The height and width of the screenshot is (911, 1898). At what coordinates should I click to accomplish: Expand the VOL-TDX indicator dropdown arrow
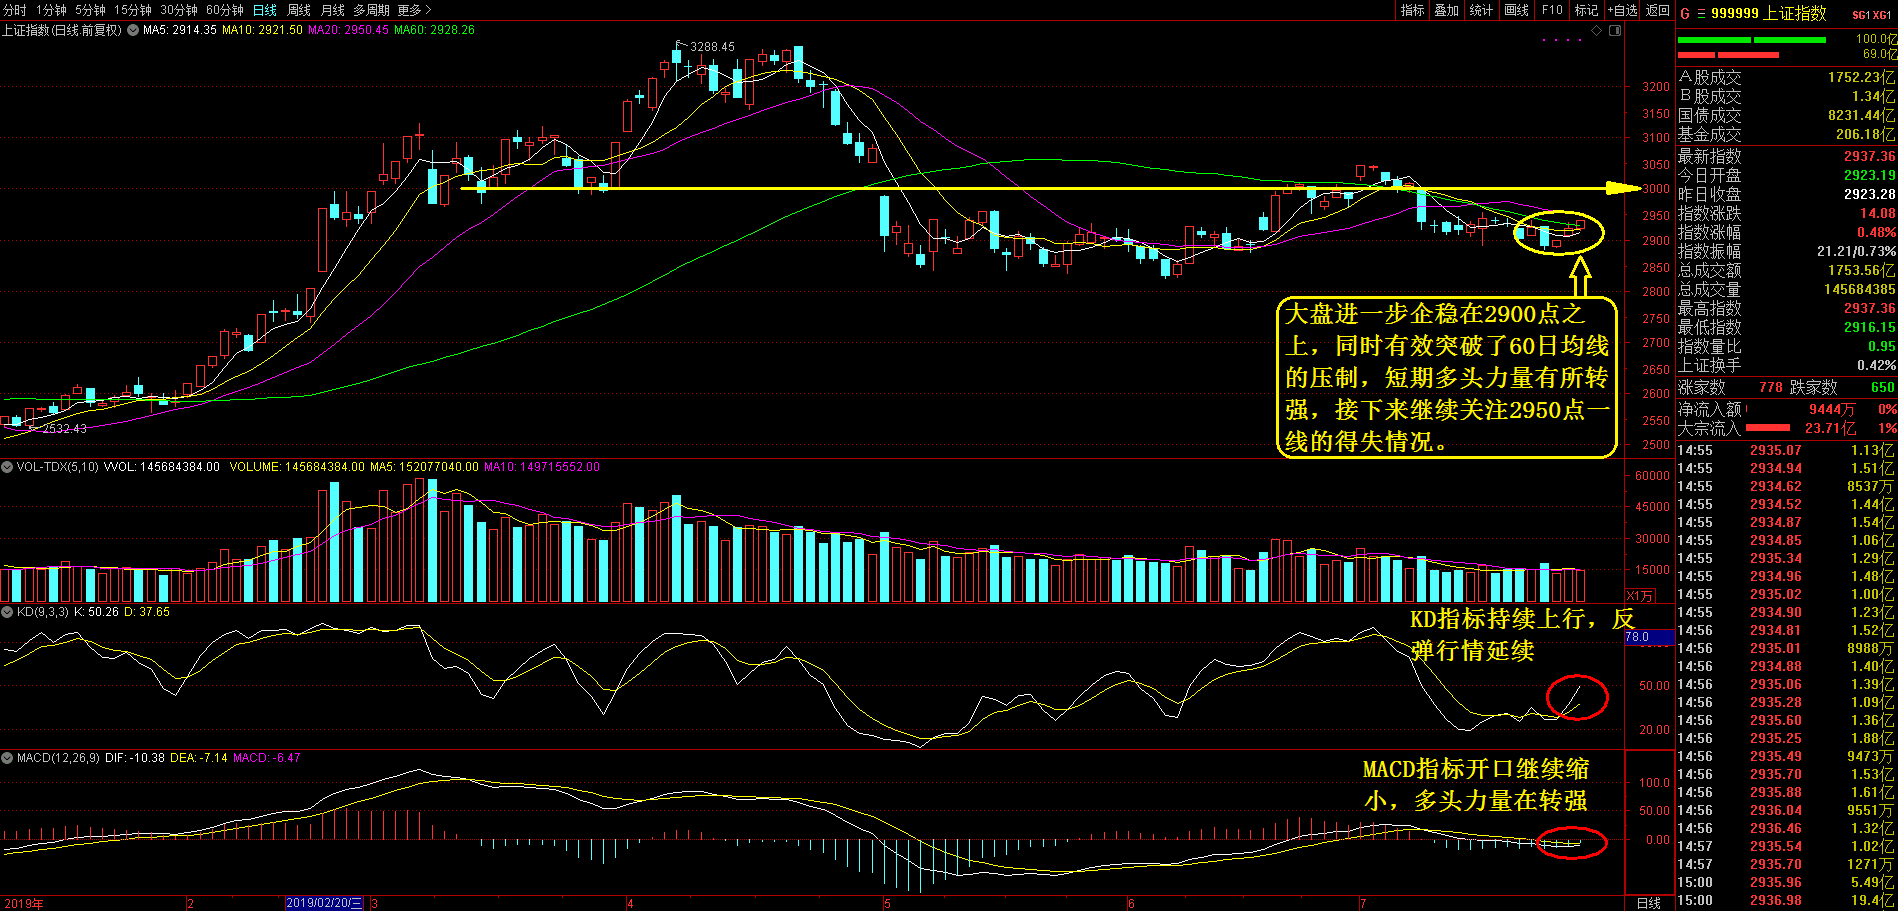[7, 467]
